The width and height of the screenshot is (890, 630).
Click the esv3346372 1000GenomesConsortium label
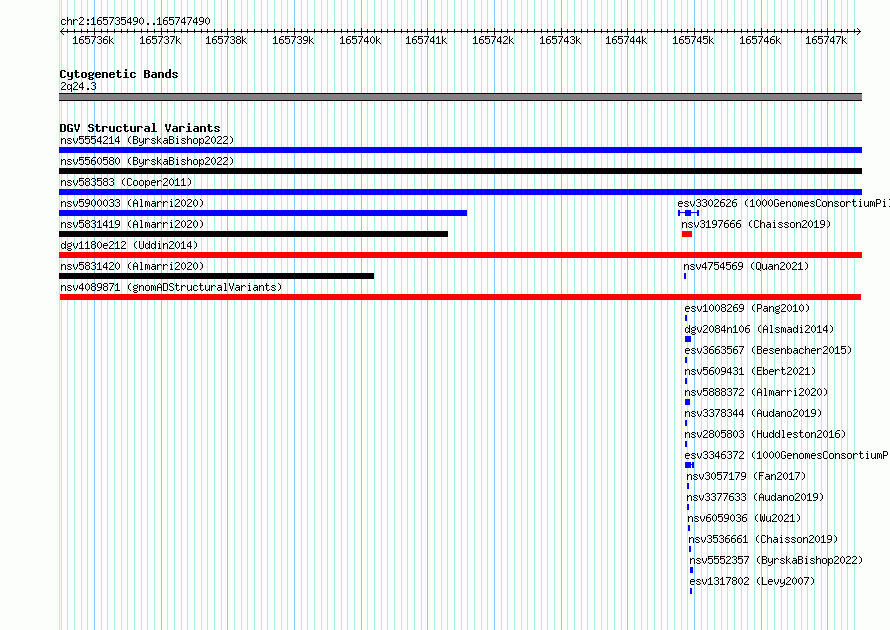(787, 455)
